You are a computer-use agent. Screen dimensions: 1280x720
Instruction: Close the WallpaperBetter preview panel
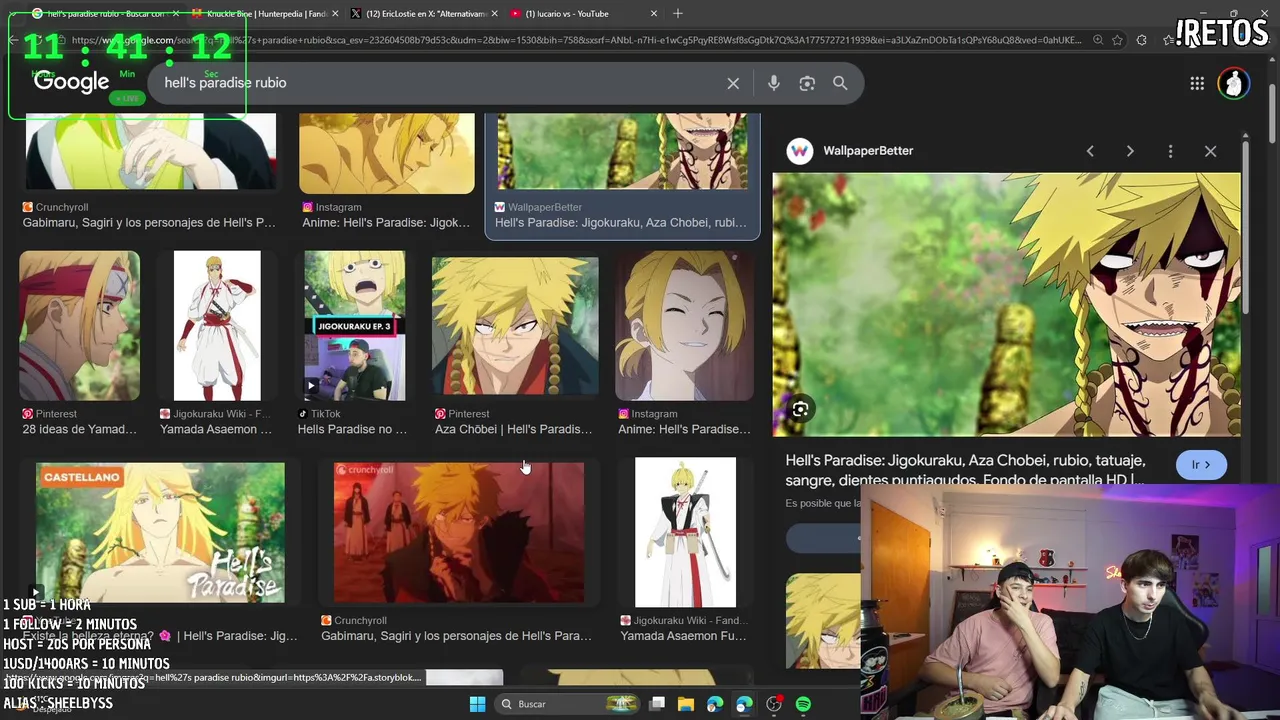click(x=1210, y=151)
